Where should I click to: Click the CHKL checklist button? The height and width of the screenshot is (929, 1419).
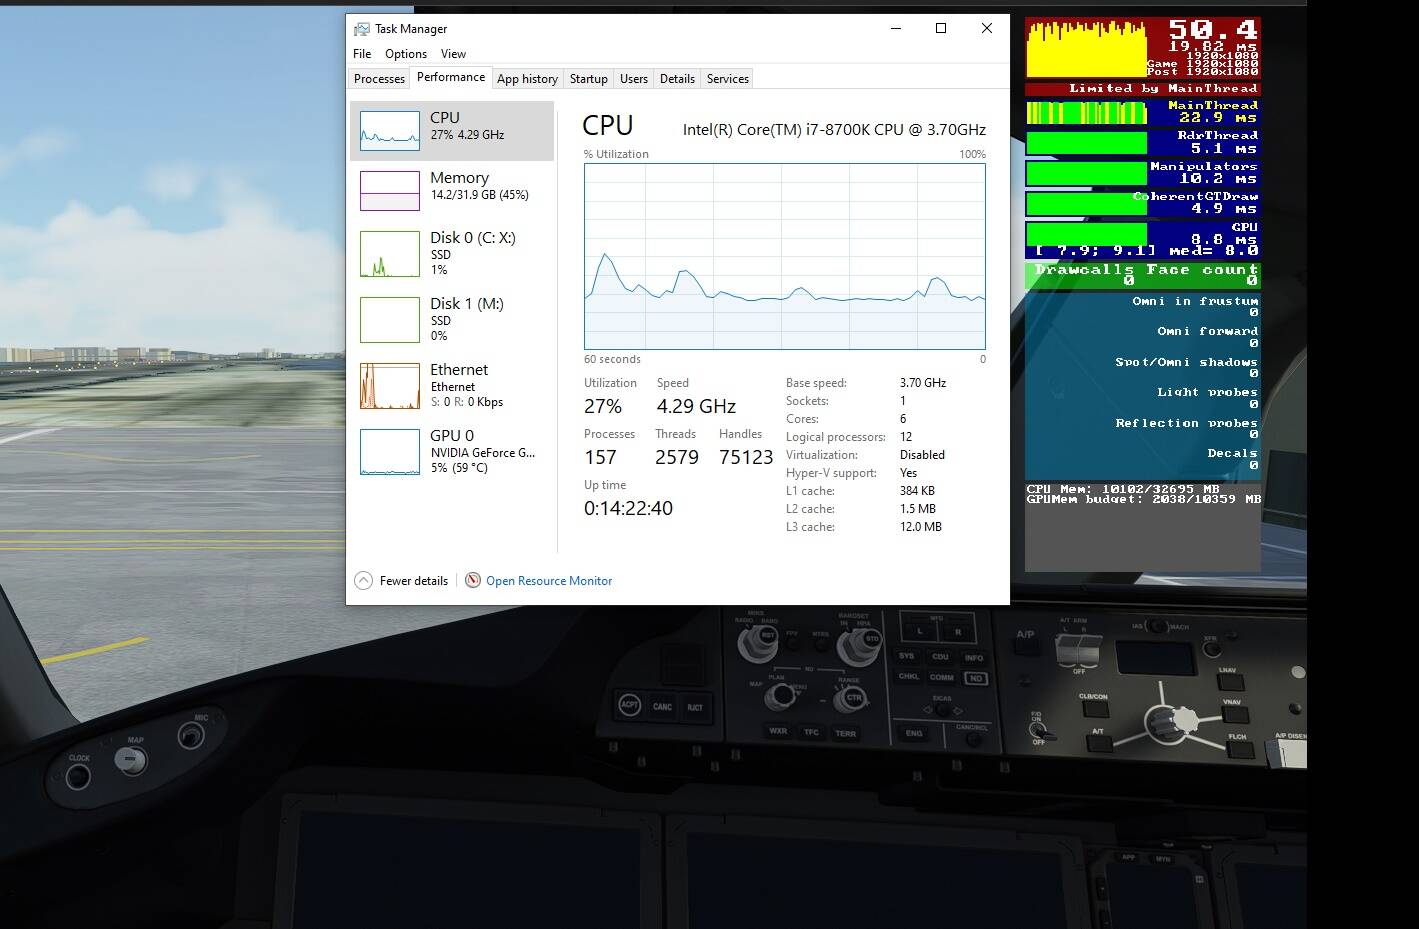908,677
